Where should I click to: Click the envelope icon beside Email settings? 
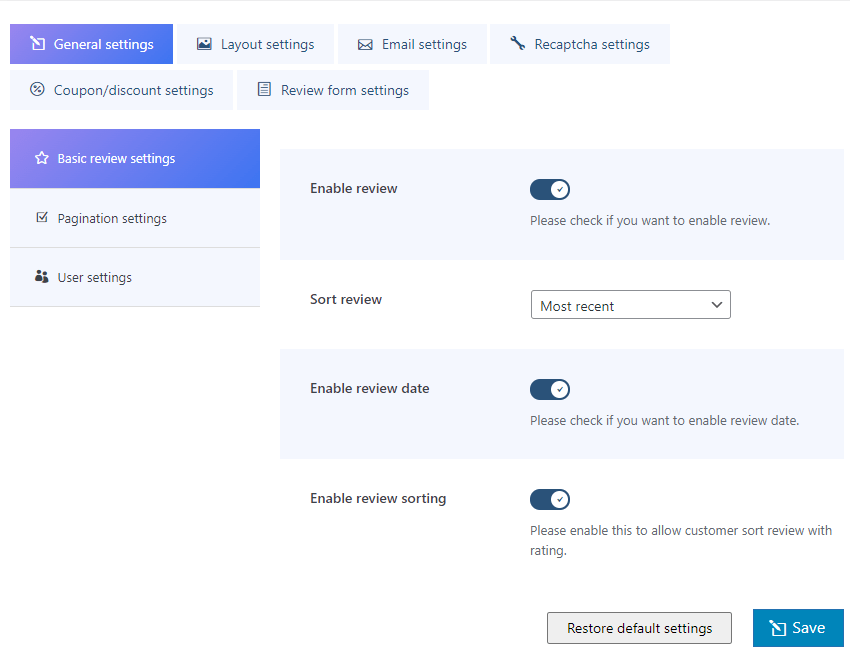coord(365,44)
